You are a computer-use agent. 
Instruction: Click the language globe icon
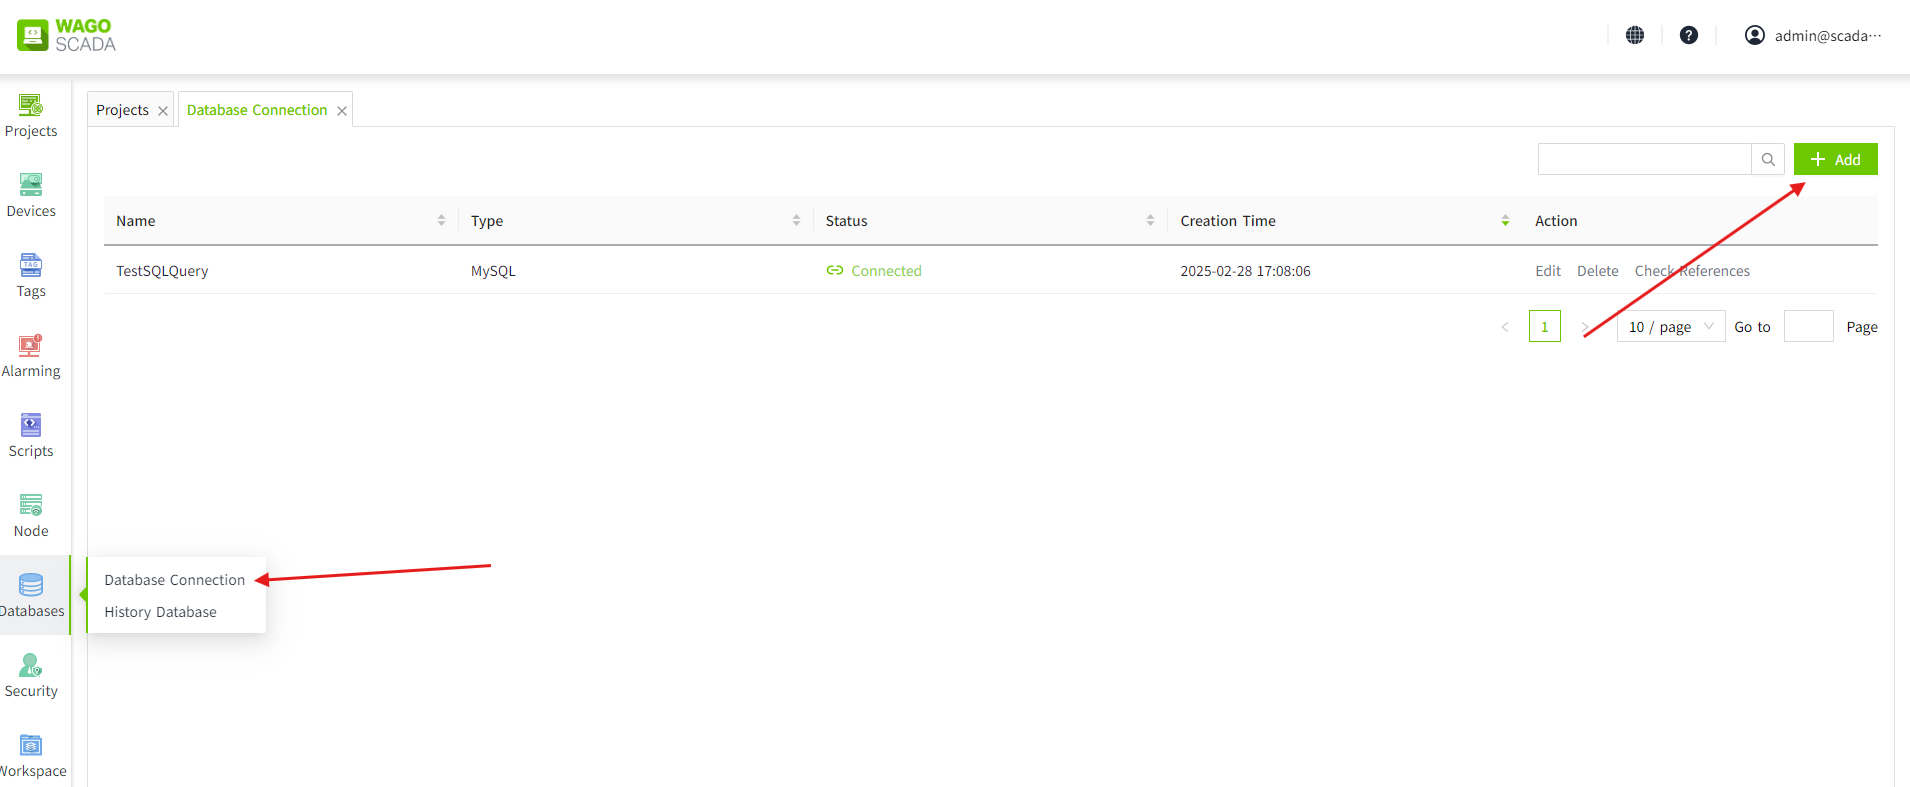(1635, 35)
